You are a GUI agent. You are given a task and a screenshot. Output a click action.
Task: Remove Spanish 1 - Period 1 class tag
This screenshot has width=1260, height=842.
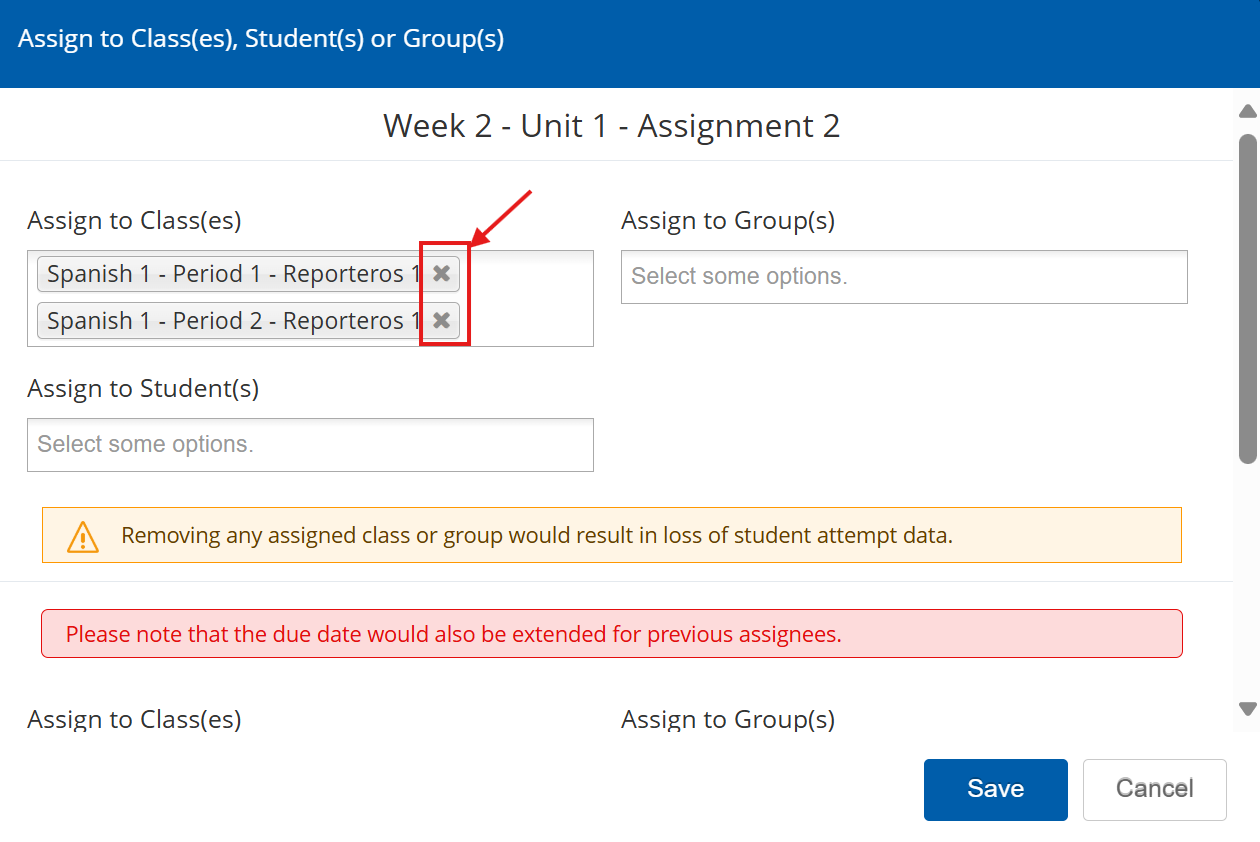coord(441,274)
